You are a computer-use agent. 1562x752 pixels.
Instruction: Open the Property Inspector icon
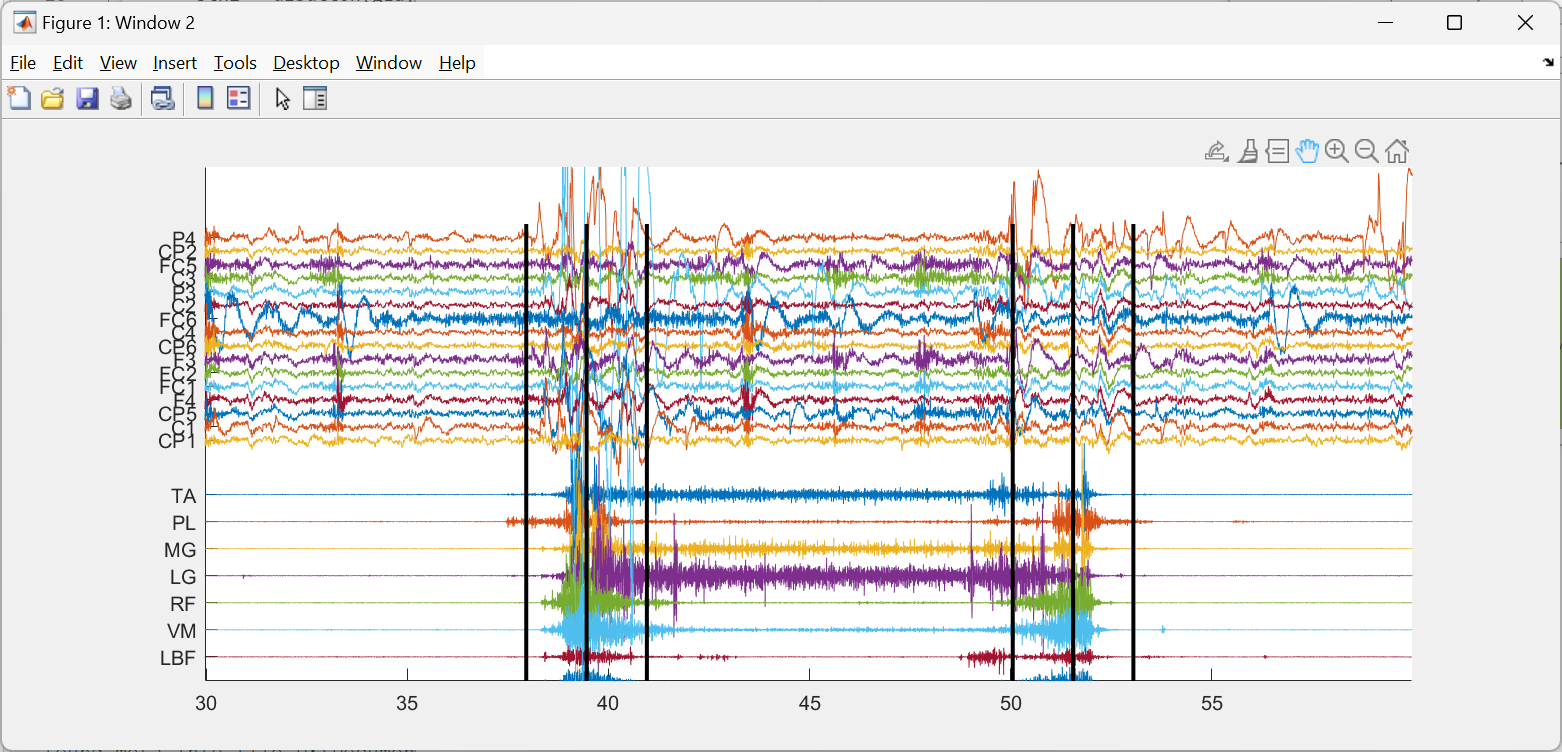(x=315, y=98)
